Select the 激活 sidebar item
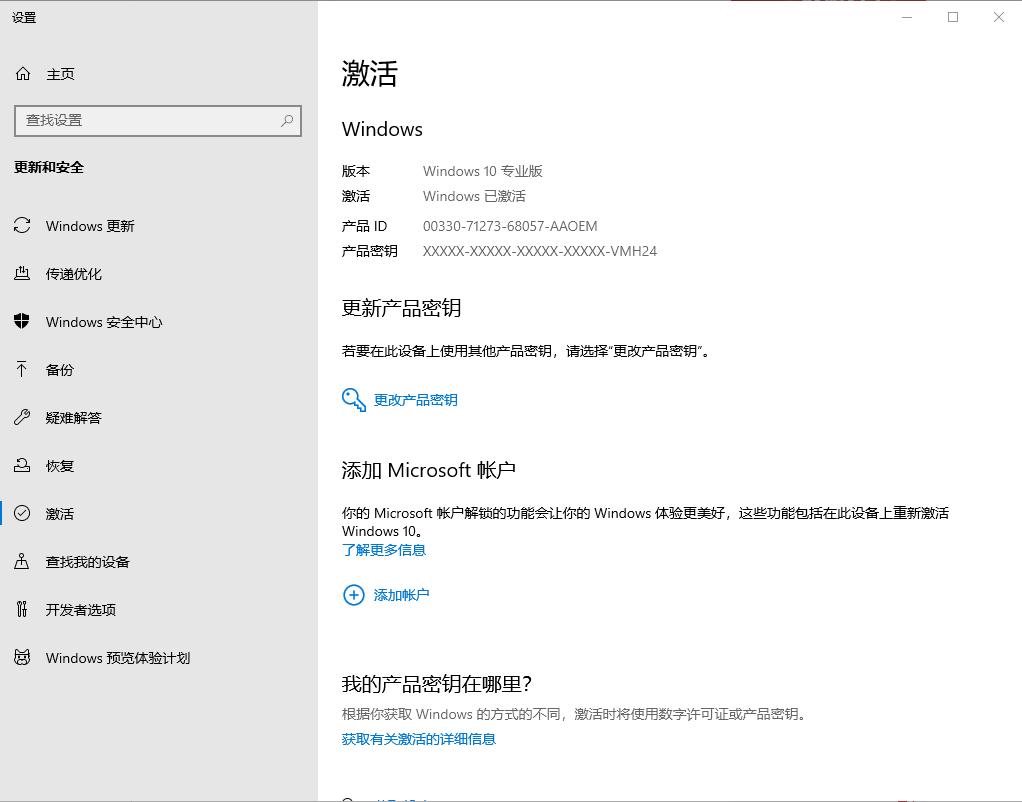 60,514
